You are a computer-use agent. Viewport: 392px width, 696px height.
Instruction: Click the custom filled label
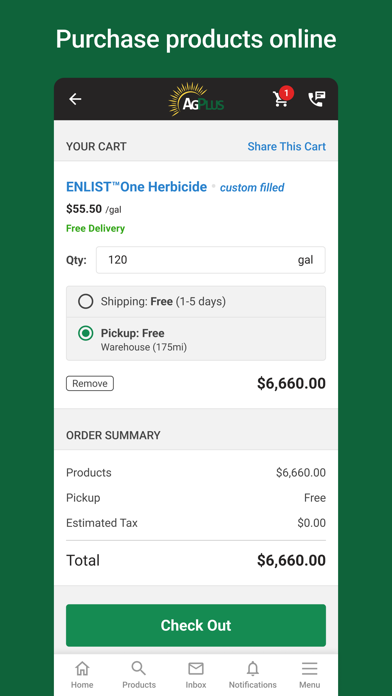[252, 188]
